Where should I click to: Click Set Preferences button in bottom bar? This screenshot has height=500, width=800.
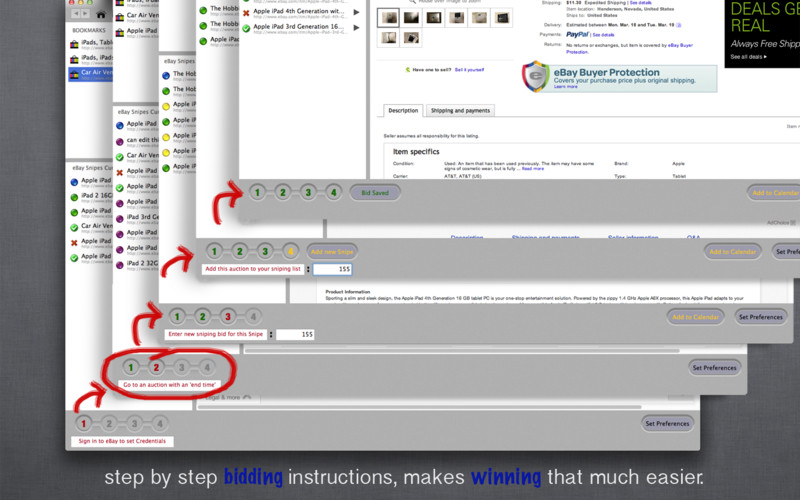pos(667,423)
